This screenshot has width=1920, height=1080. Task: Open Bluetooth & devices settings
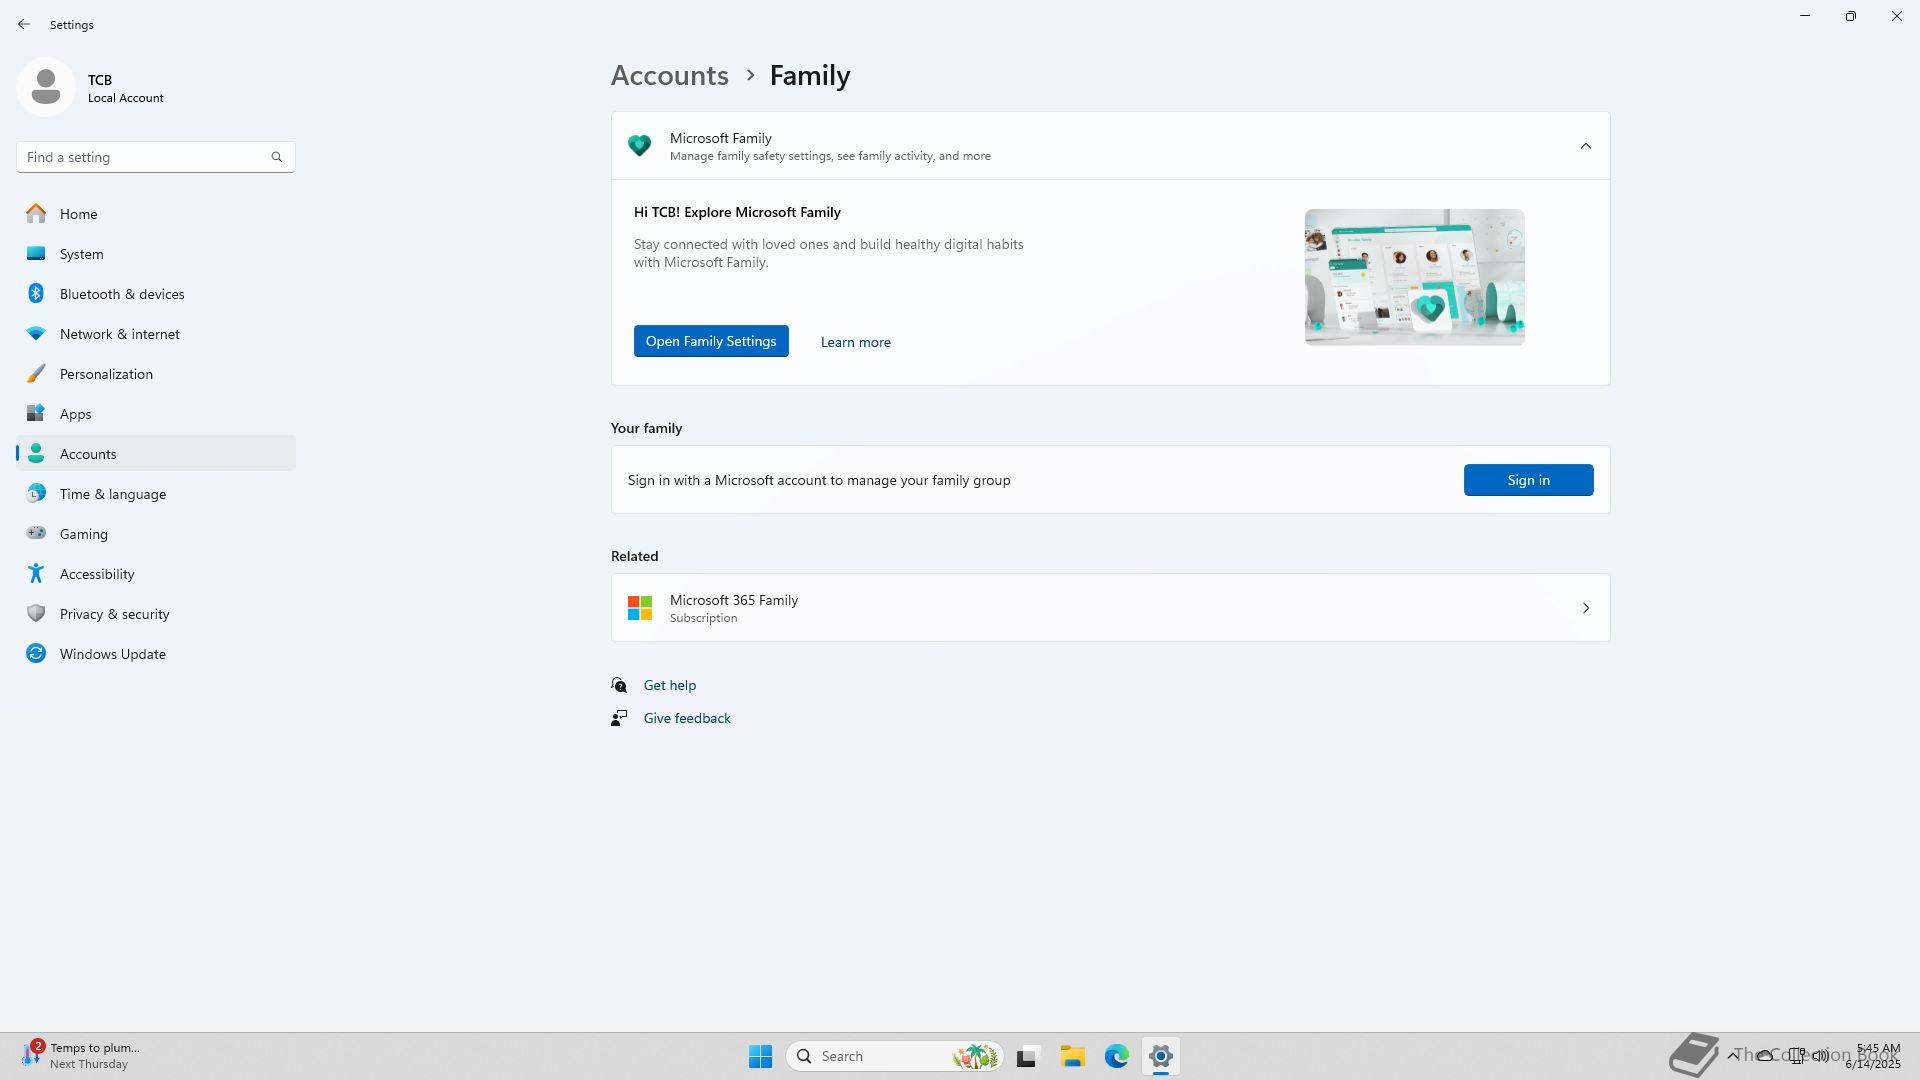click(122, 294)
